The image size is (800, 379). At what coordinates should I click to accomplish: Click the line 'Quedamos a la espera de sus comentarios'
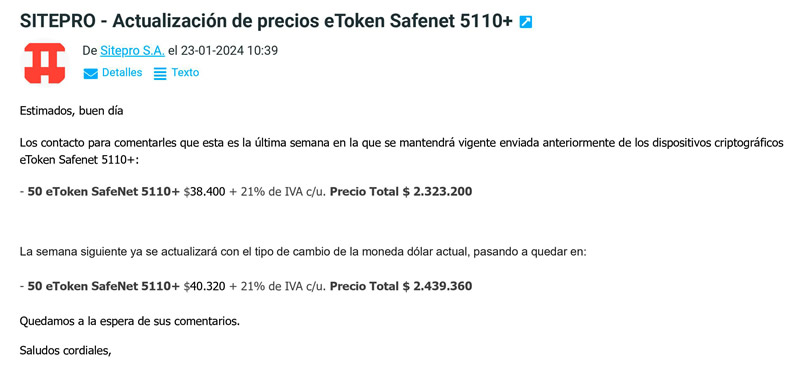tap(130, 322)
